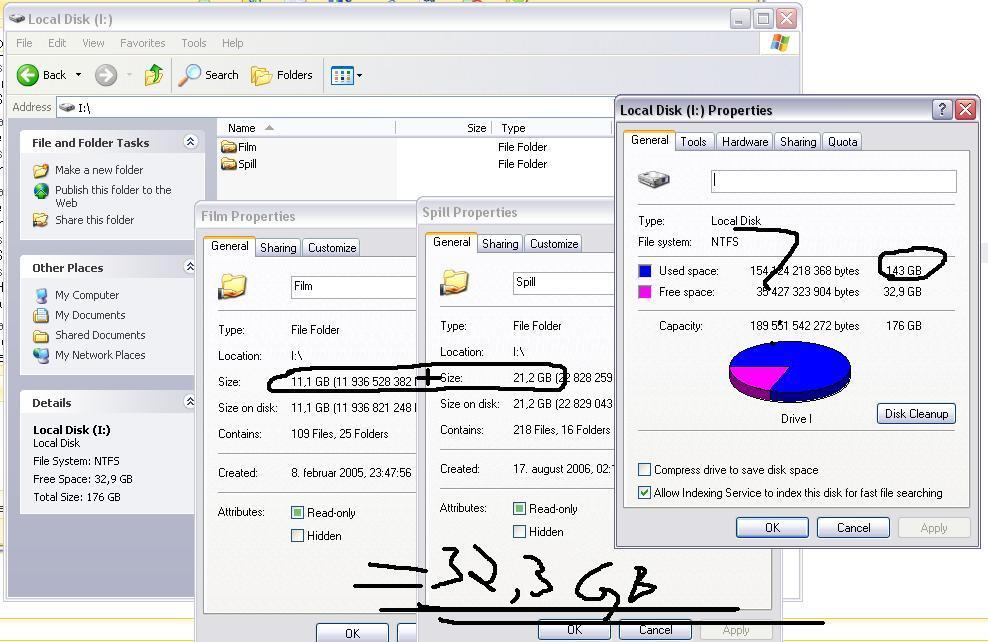Open My Documents icon in Other Places
Screen dimensions: 988x642
(42, 315)
